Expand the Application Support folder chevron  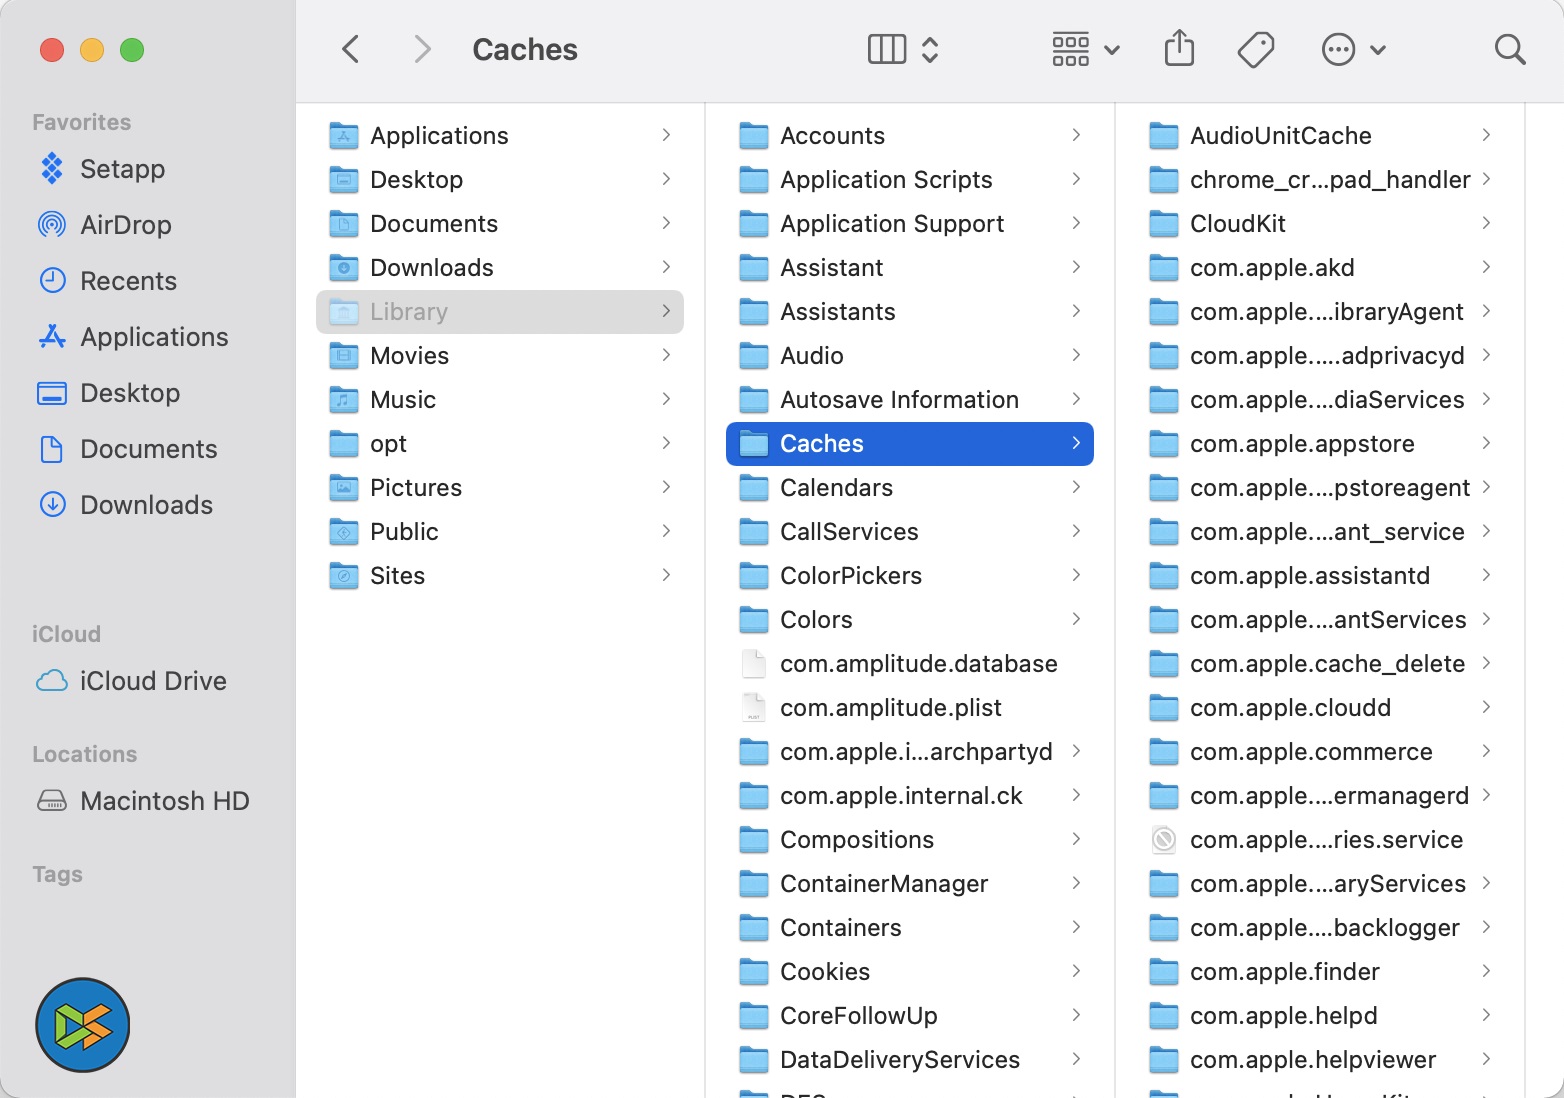pyautogui.click(x=1076, y=223)
